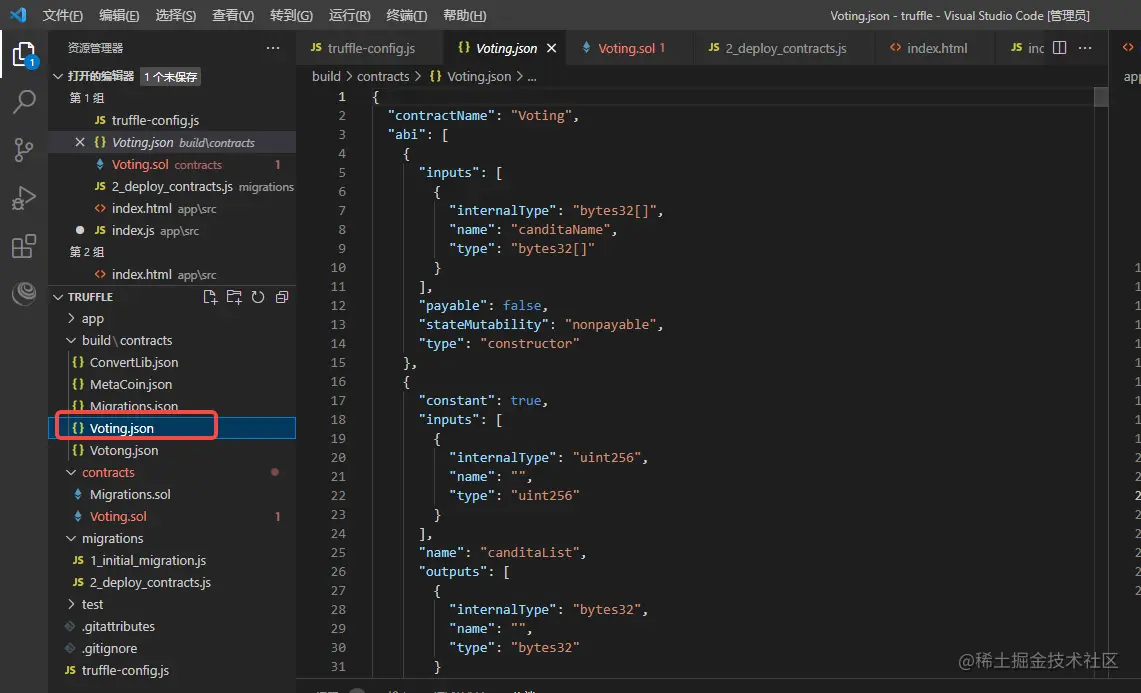
Task: Open the 运行(R) menu
Action: (349, 15)
